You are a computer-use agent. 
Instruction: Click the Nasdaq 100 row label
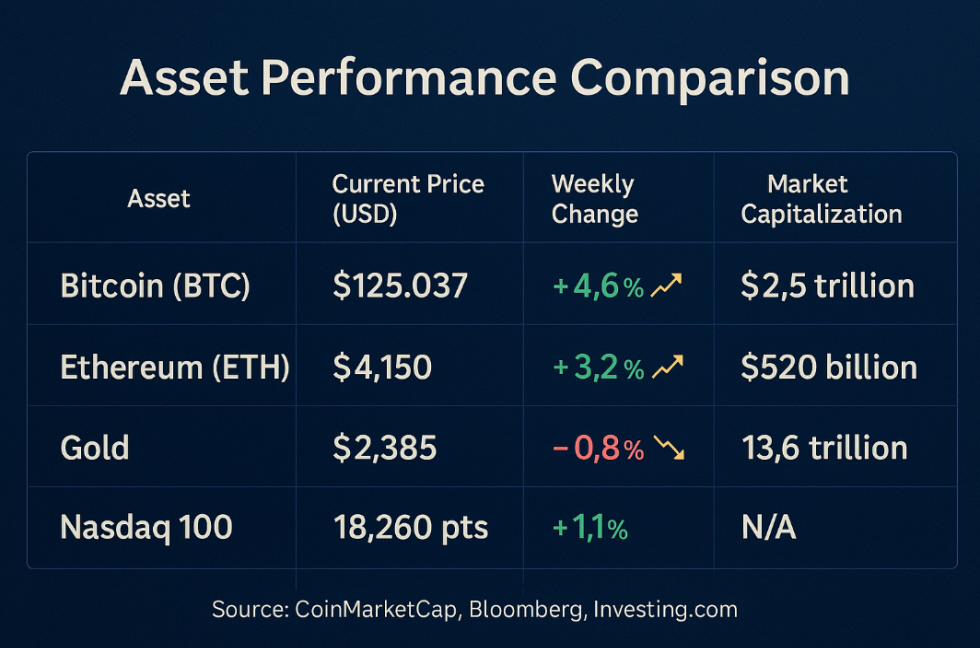146,528
